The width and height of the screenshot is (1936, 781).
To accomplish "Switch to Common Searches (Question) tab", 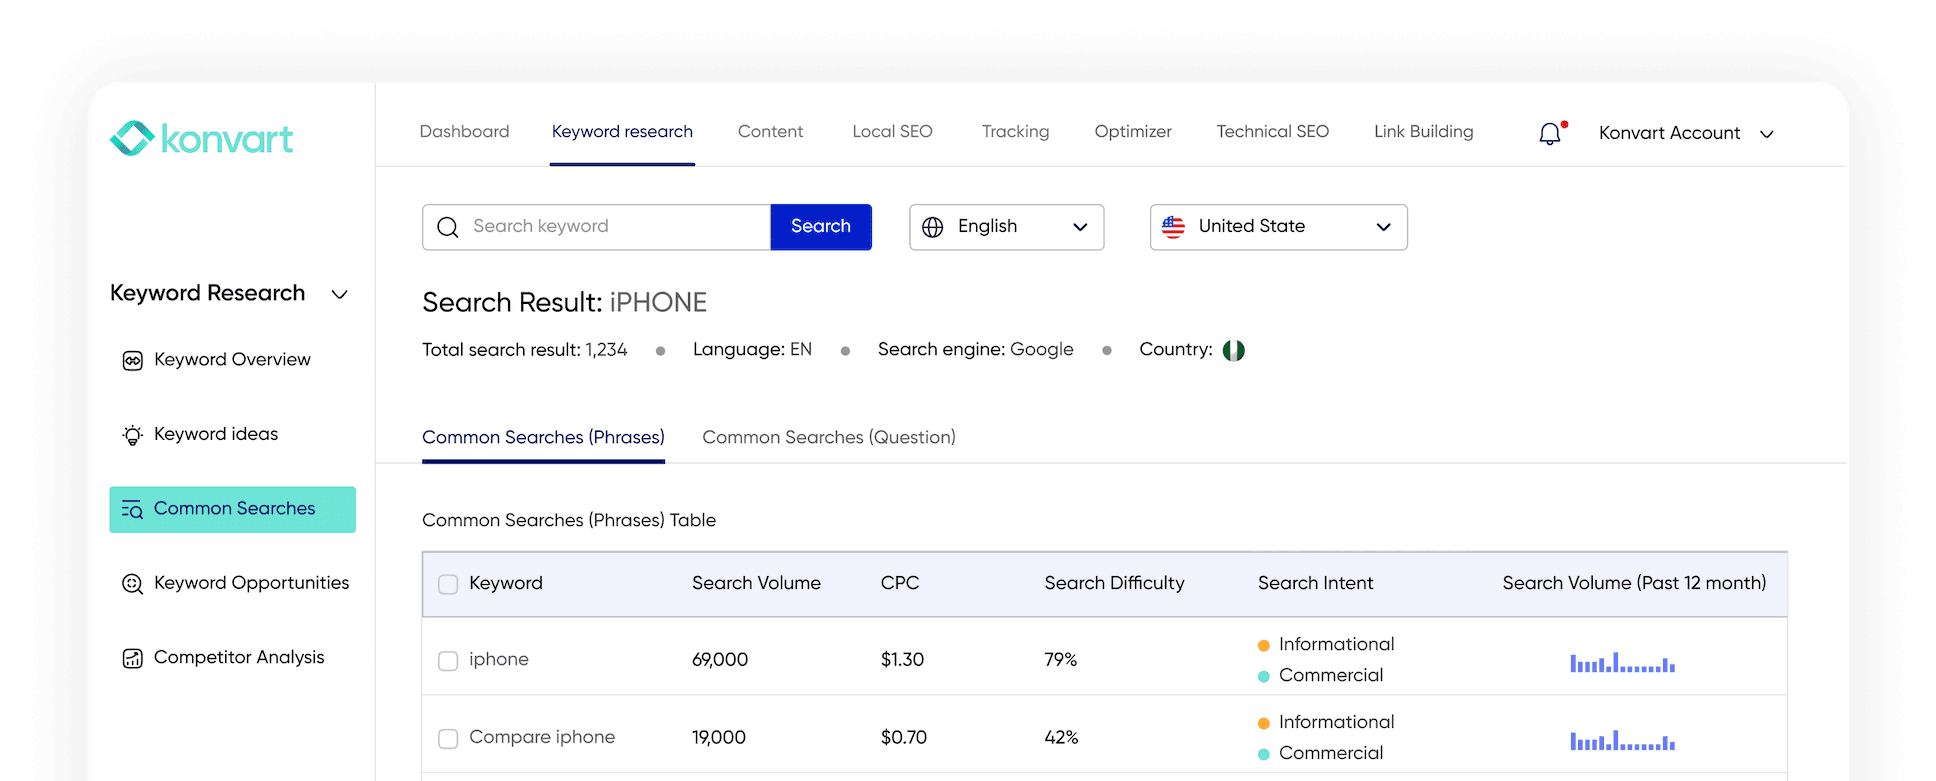I will (829, 437).
